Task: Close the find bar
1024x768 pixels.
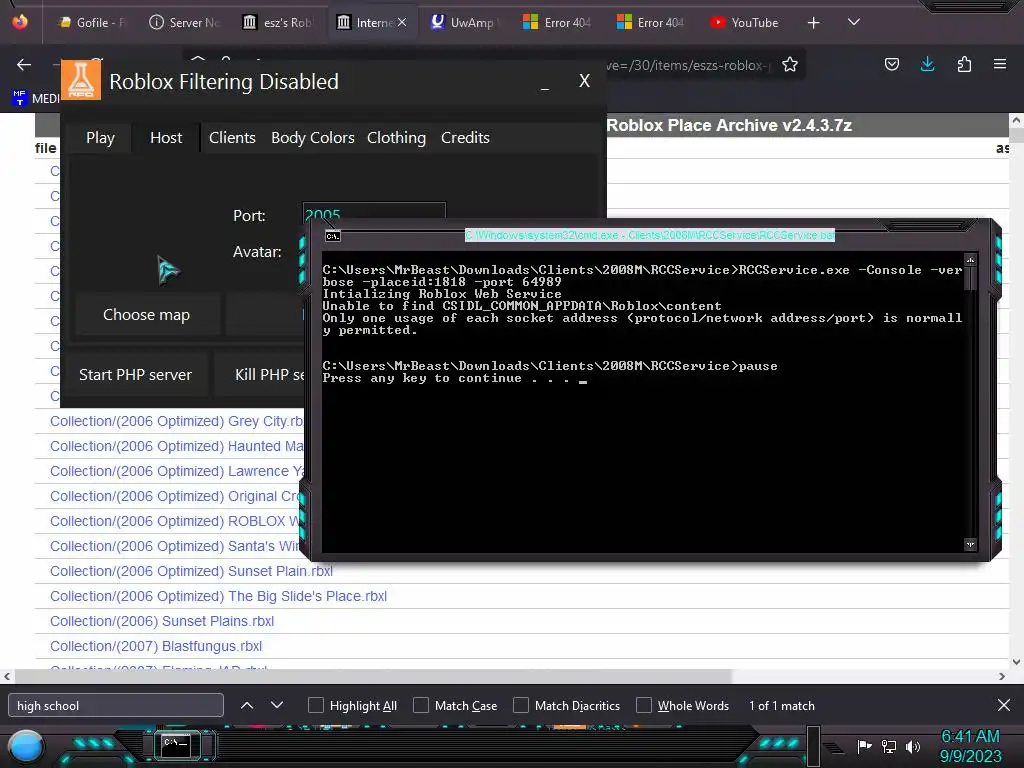Action: tap(1004, 705)
